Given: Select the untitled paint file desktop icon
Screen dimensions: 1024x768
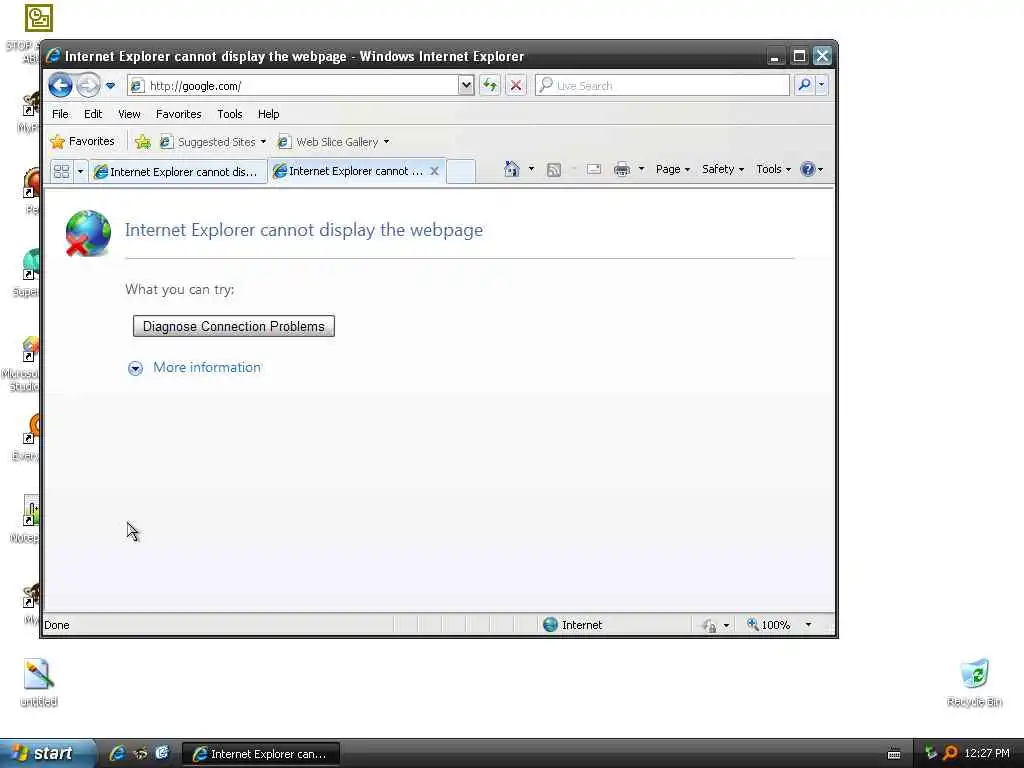Looking at the screenshot, I should click(x=39, y=682).
